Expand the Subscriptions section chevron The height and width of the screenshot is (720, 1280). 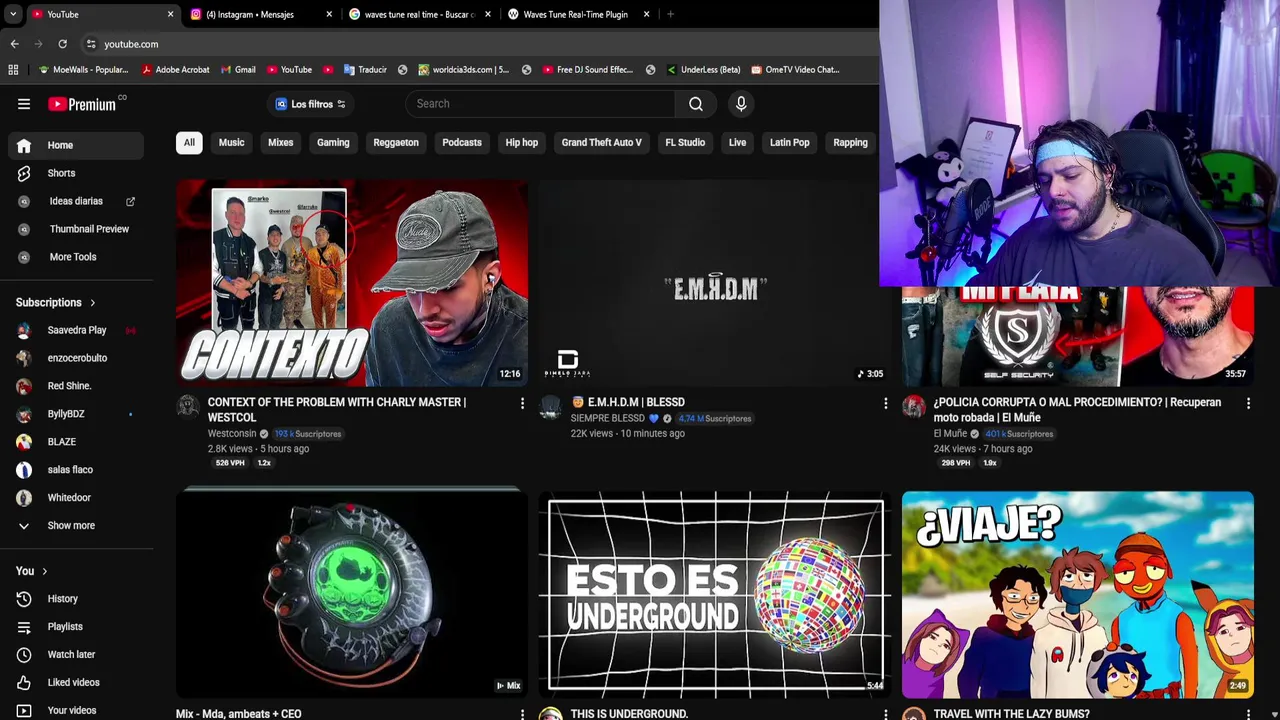pos(92,303)
